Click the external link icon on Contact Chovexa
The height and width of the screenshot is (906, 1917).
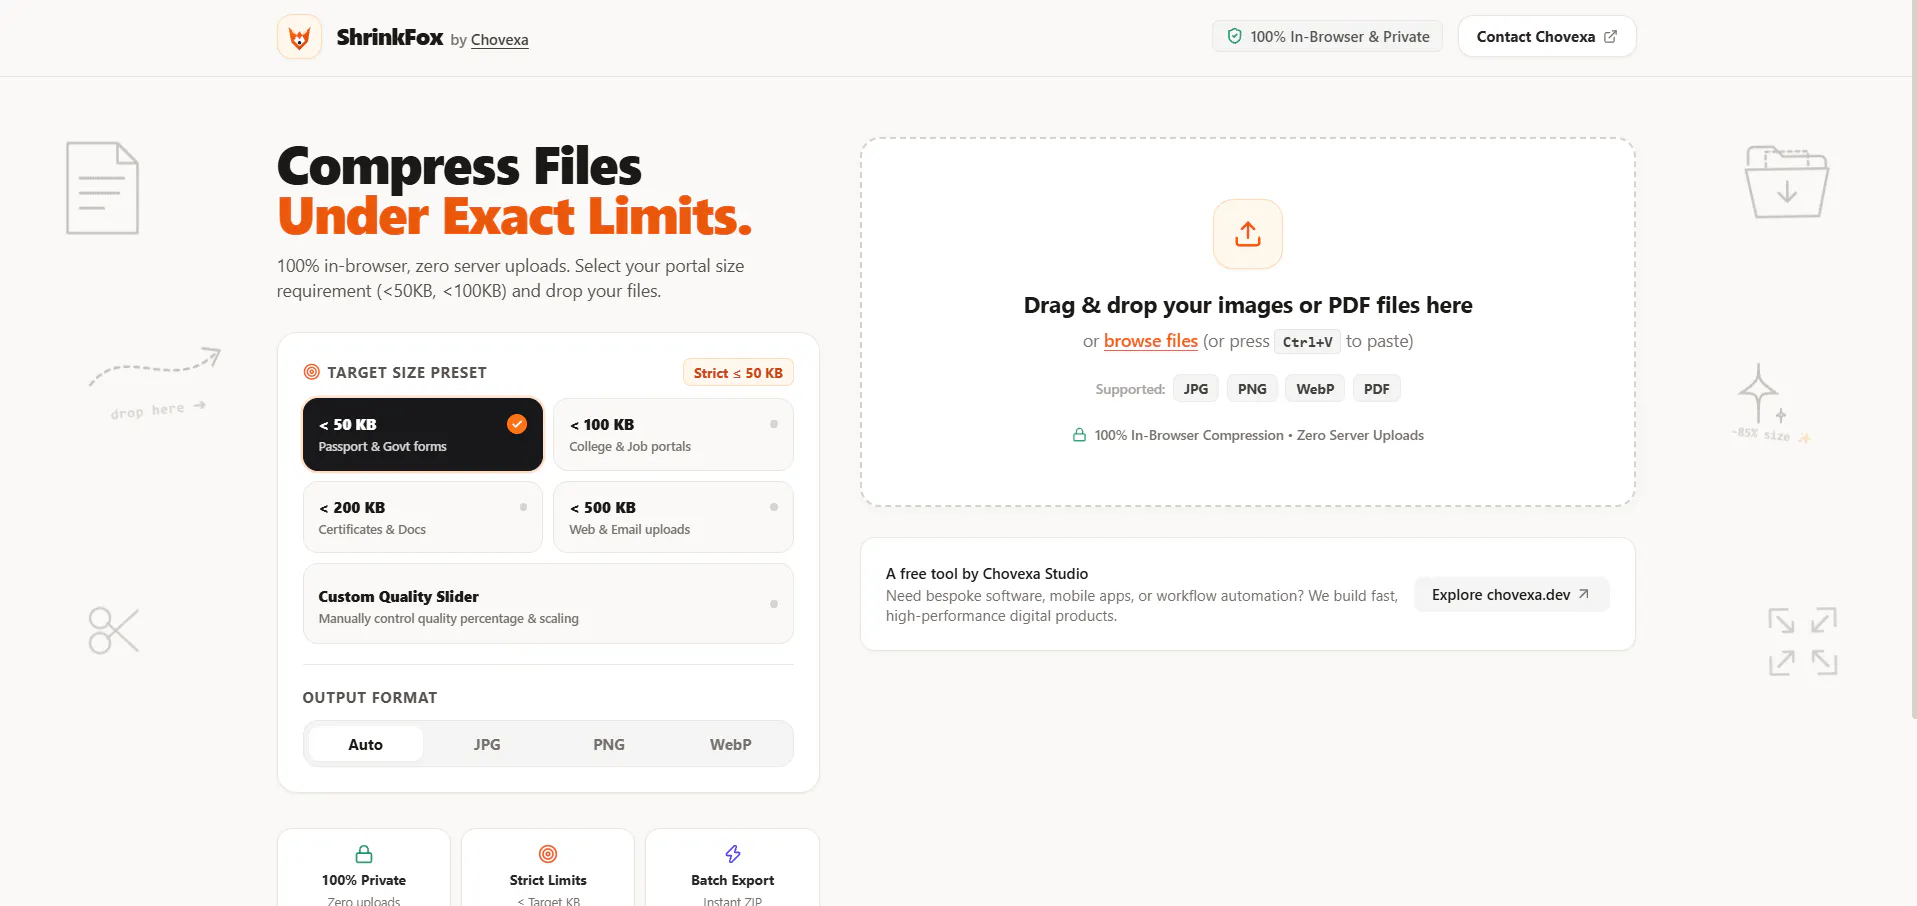pyautogui.click(x=1610, y=37)
